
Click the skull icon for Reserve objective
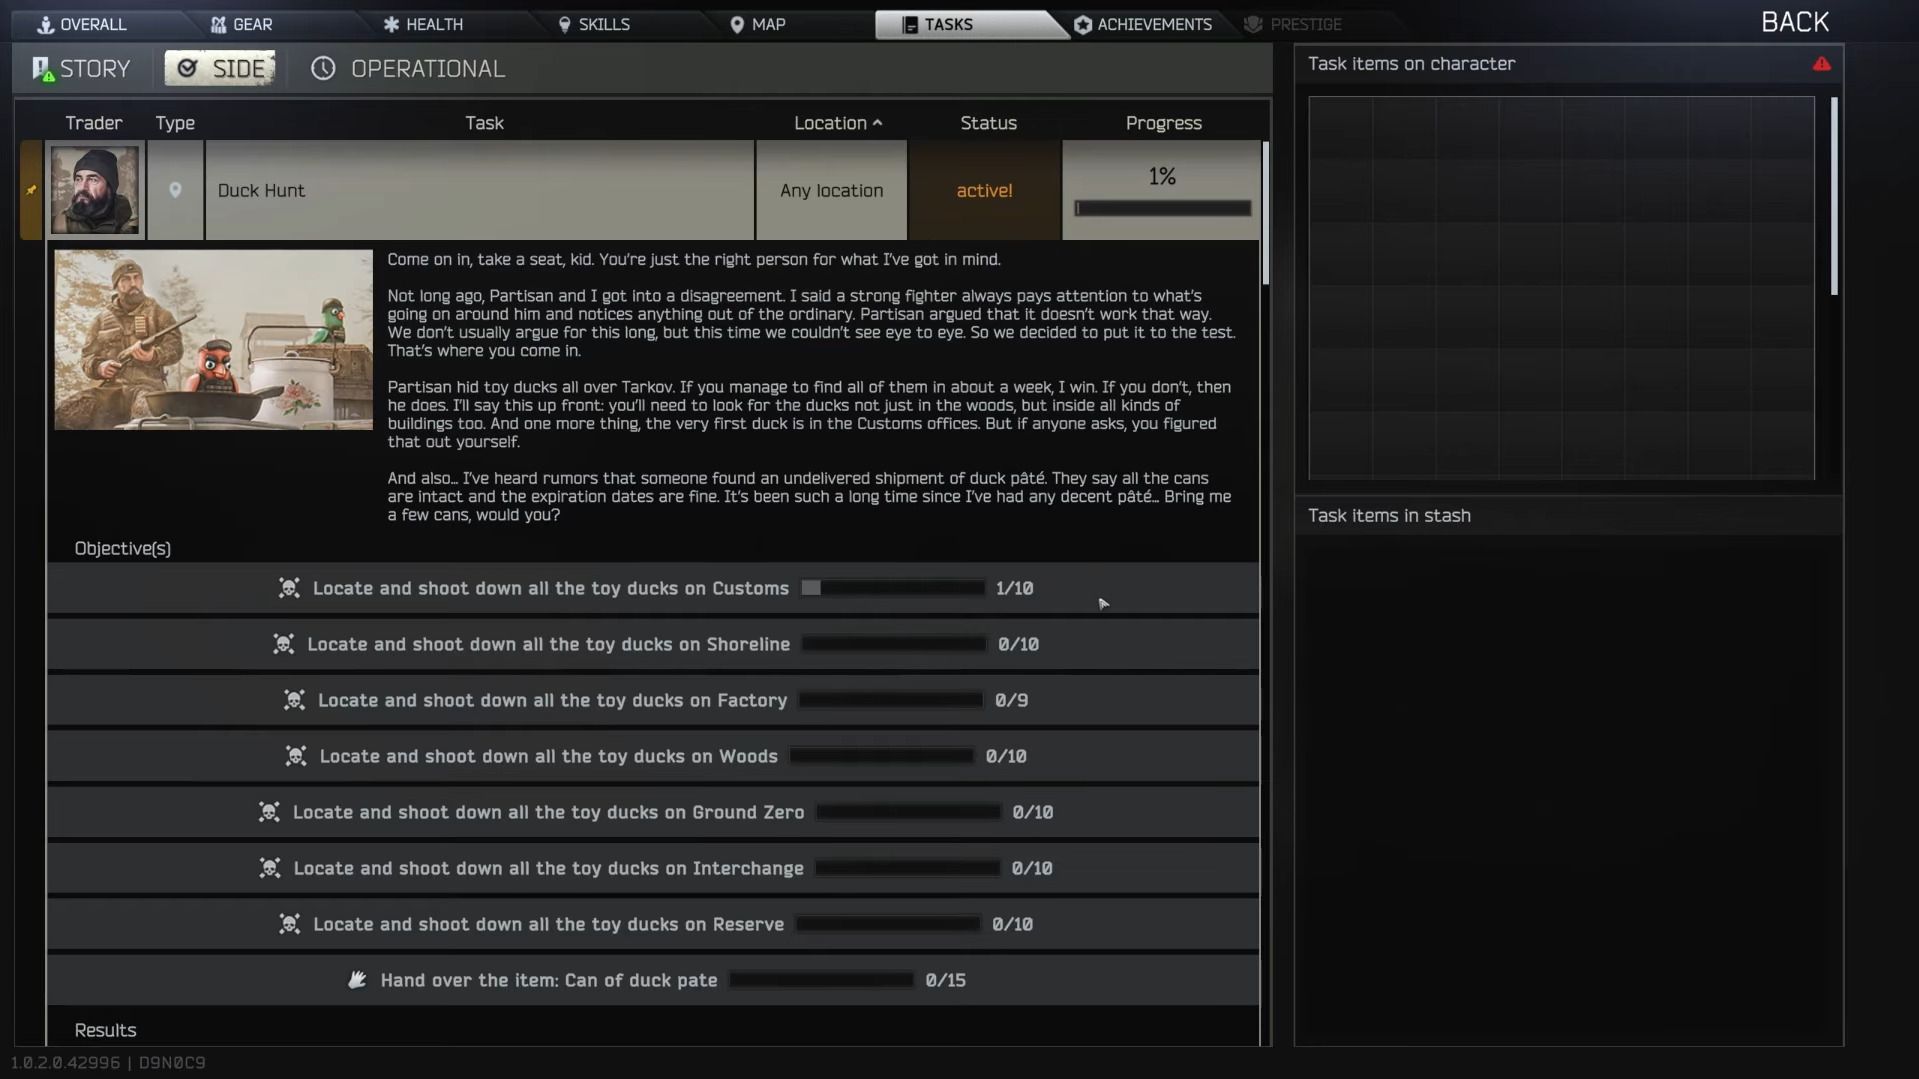pyautogui.click(x=289, y=924)
